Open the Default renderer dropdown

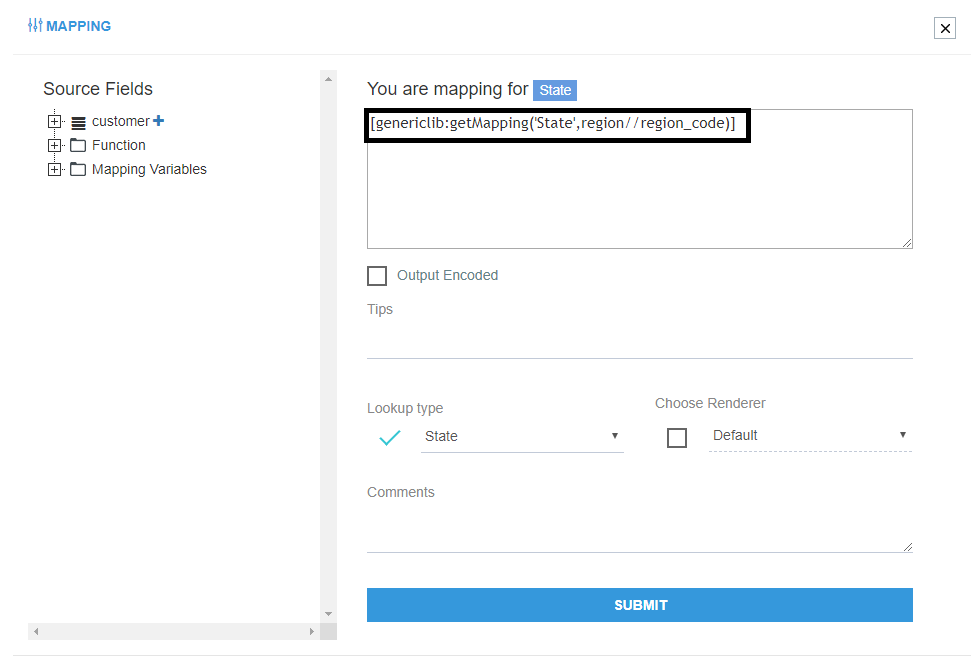point(809,435)
